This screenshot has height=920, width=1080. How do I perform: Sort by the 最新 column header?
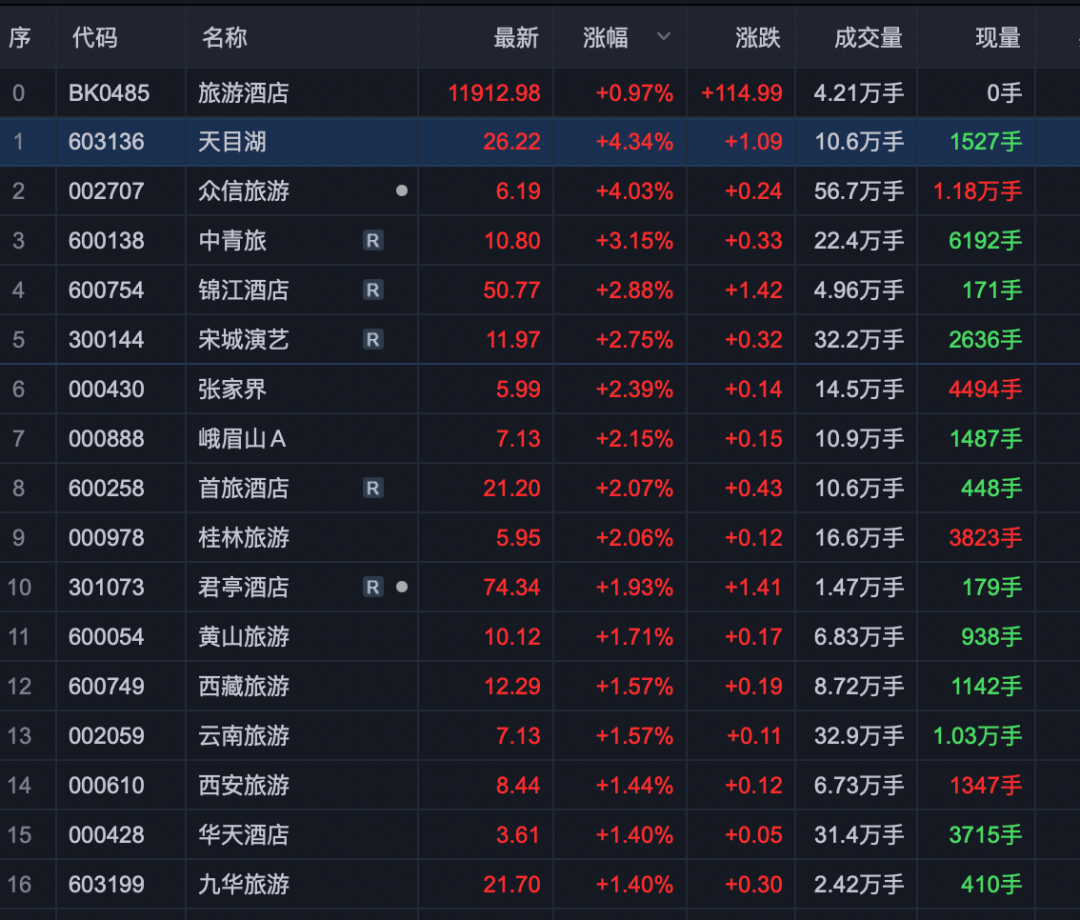point(516,38)
